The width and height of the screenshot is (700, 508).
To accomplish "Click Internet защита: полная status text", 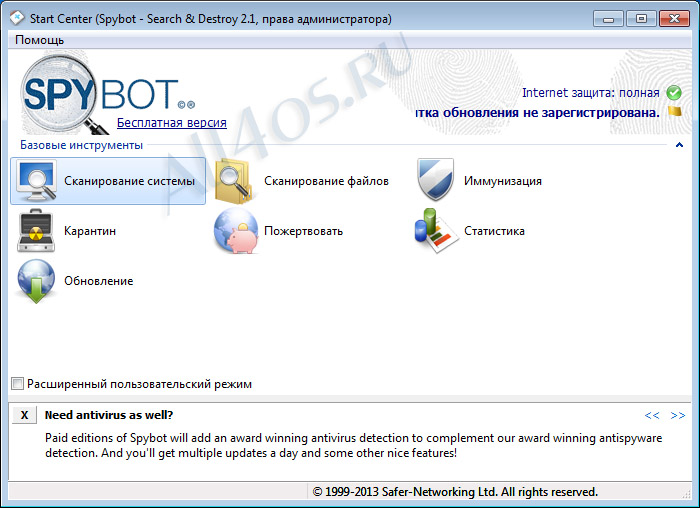I will (591, 92).
